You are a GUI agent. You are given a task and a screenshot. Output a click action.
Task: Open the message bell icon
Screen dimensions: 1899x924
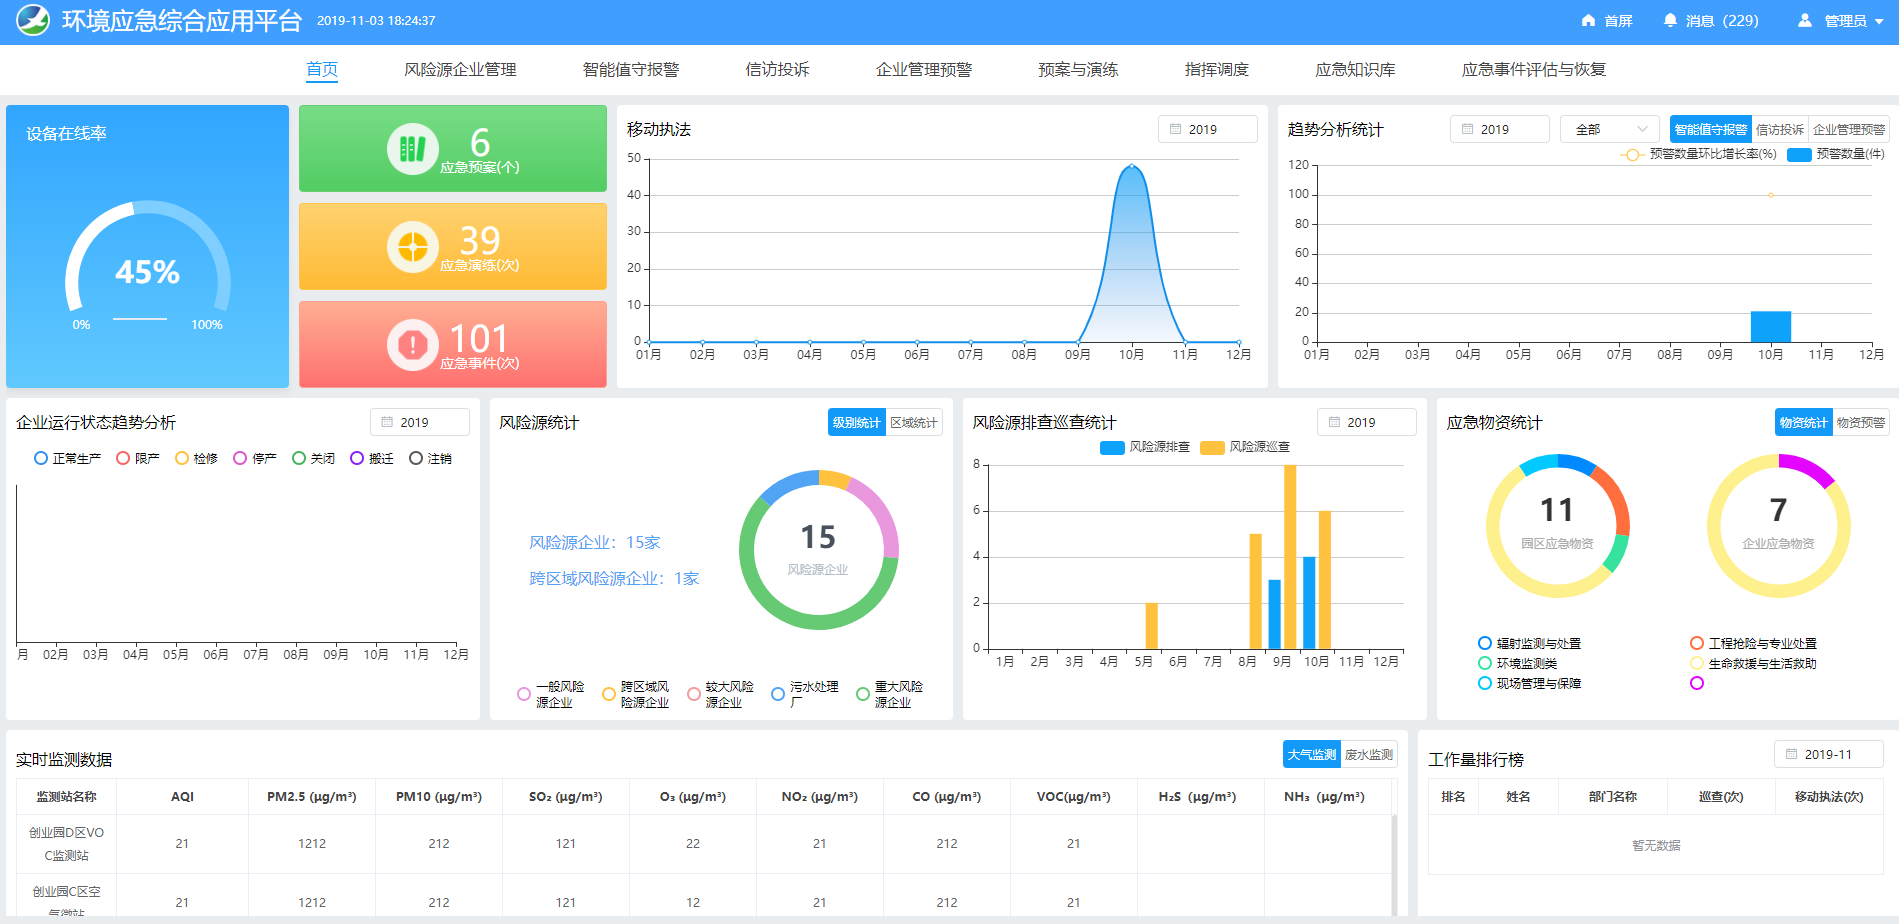tap(1670, 20)
